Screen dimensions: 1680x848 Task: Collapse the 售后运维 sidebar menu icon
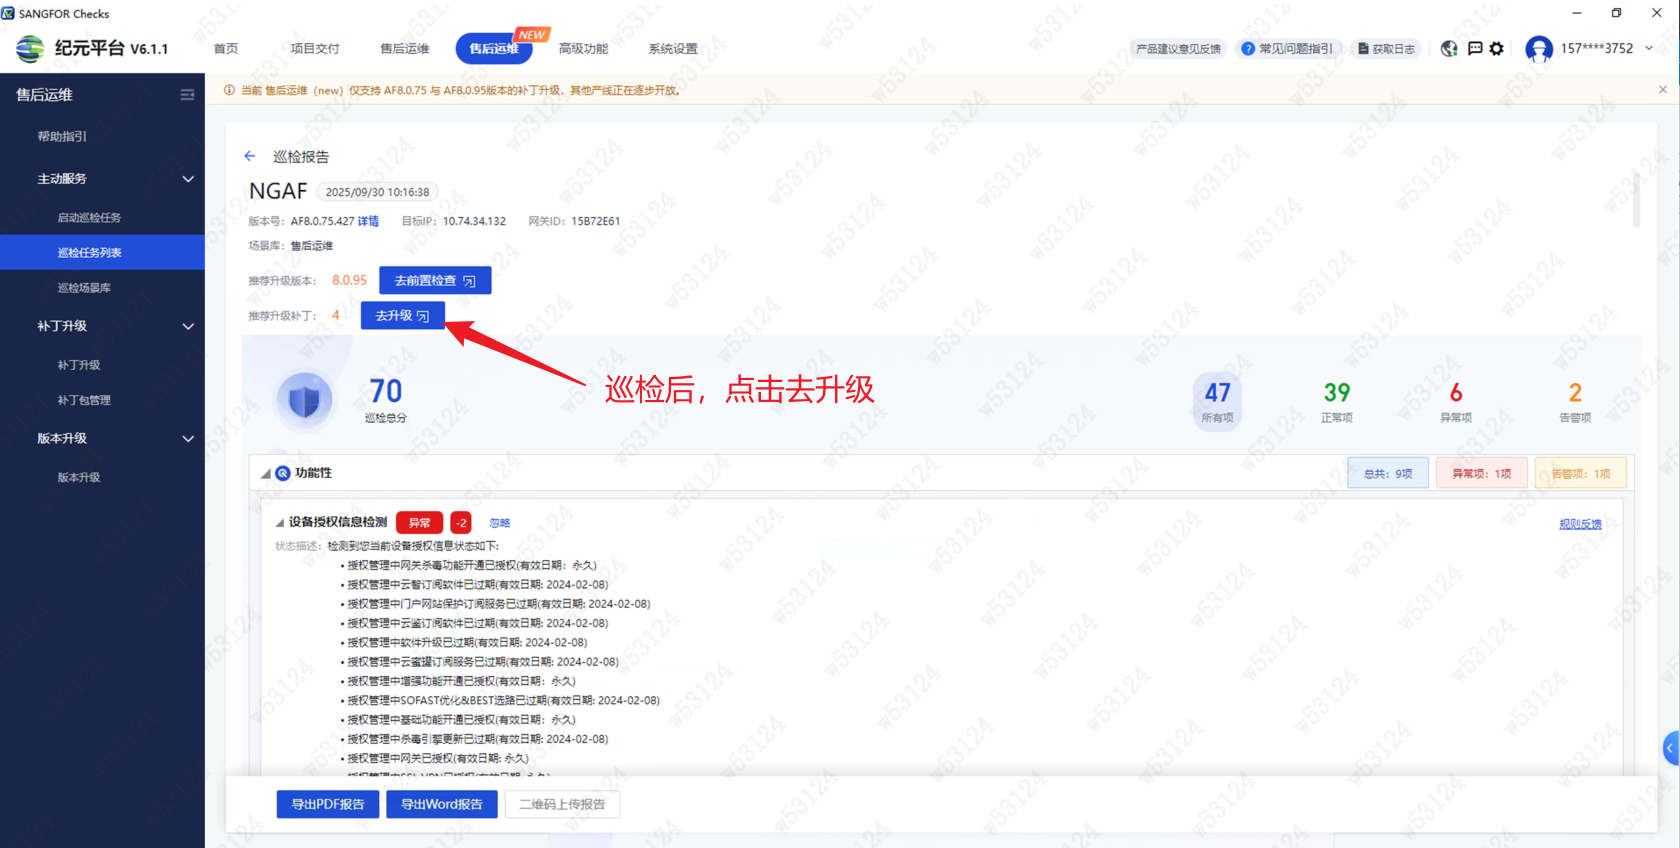[187, 95]
